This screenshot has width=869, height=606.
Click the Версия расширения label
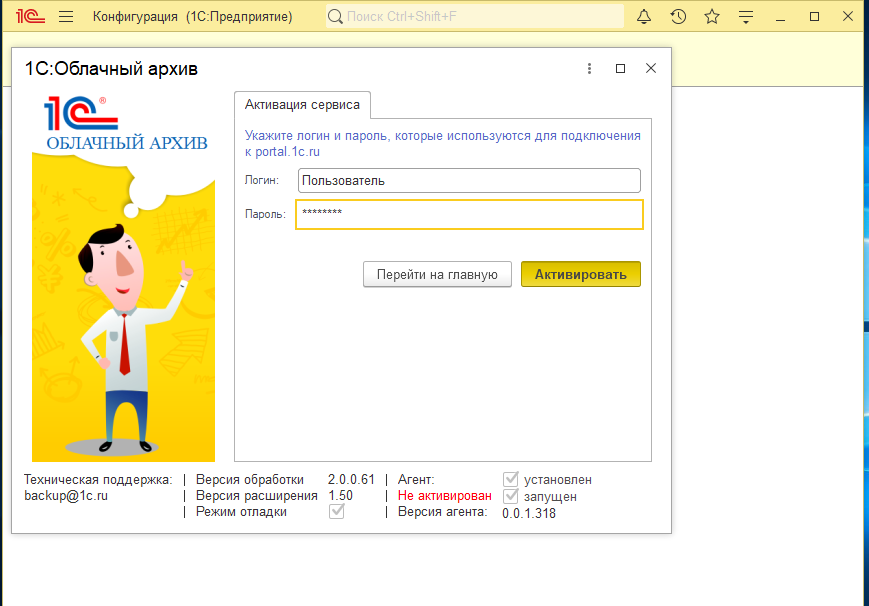[257, 496]
